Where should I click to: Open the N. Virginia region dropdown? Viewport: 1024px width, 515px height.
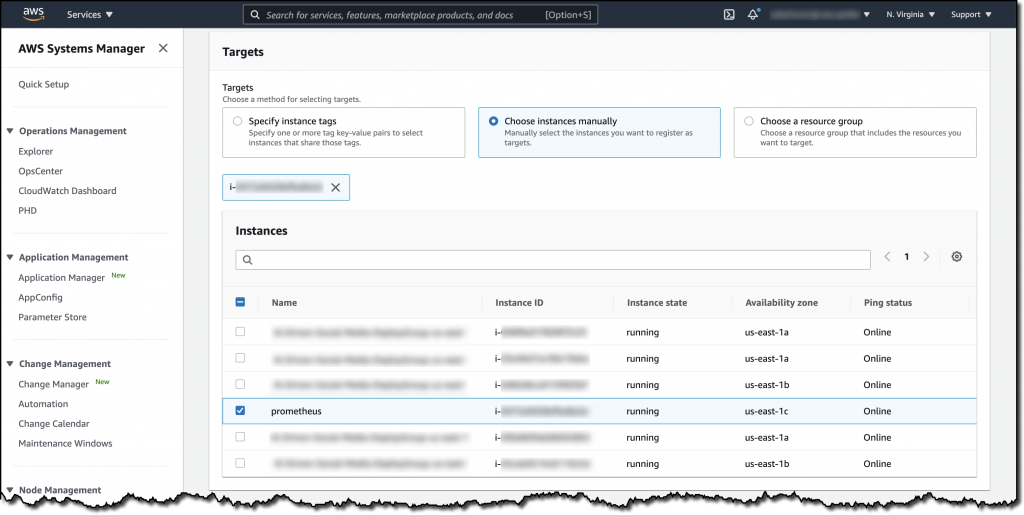910,14
